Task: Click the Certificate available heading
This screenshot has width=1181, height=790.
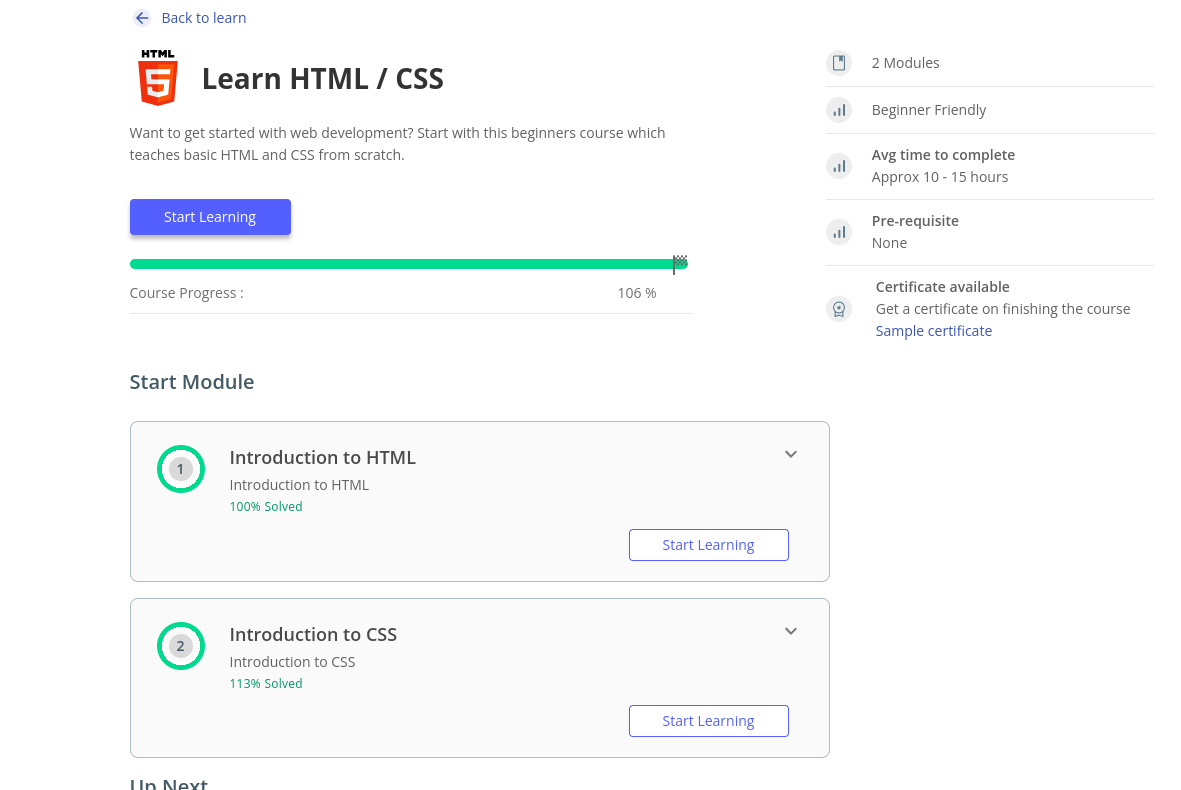Action: pos(942,287)
